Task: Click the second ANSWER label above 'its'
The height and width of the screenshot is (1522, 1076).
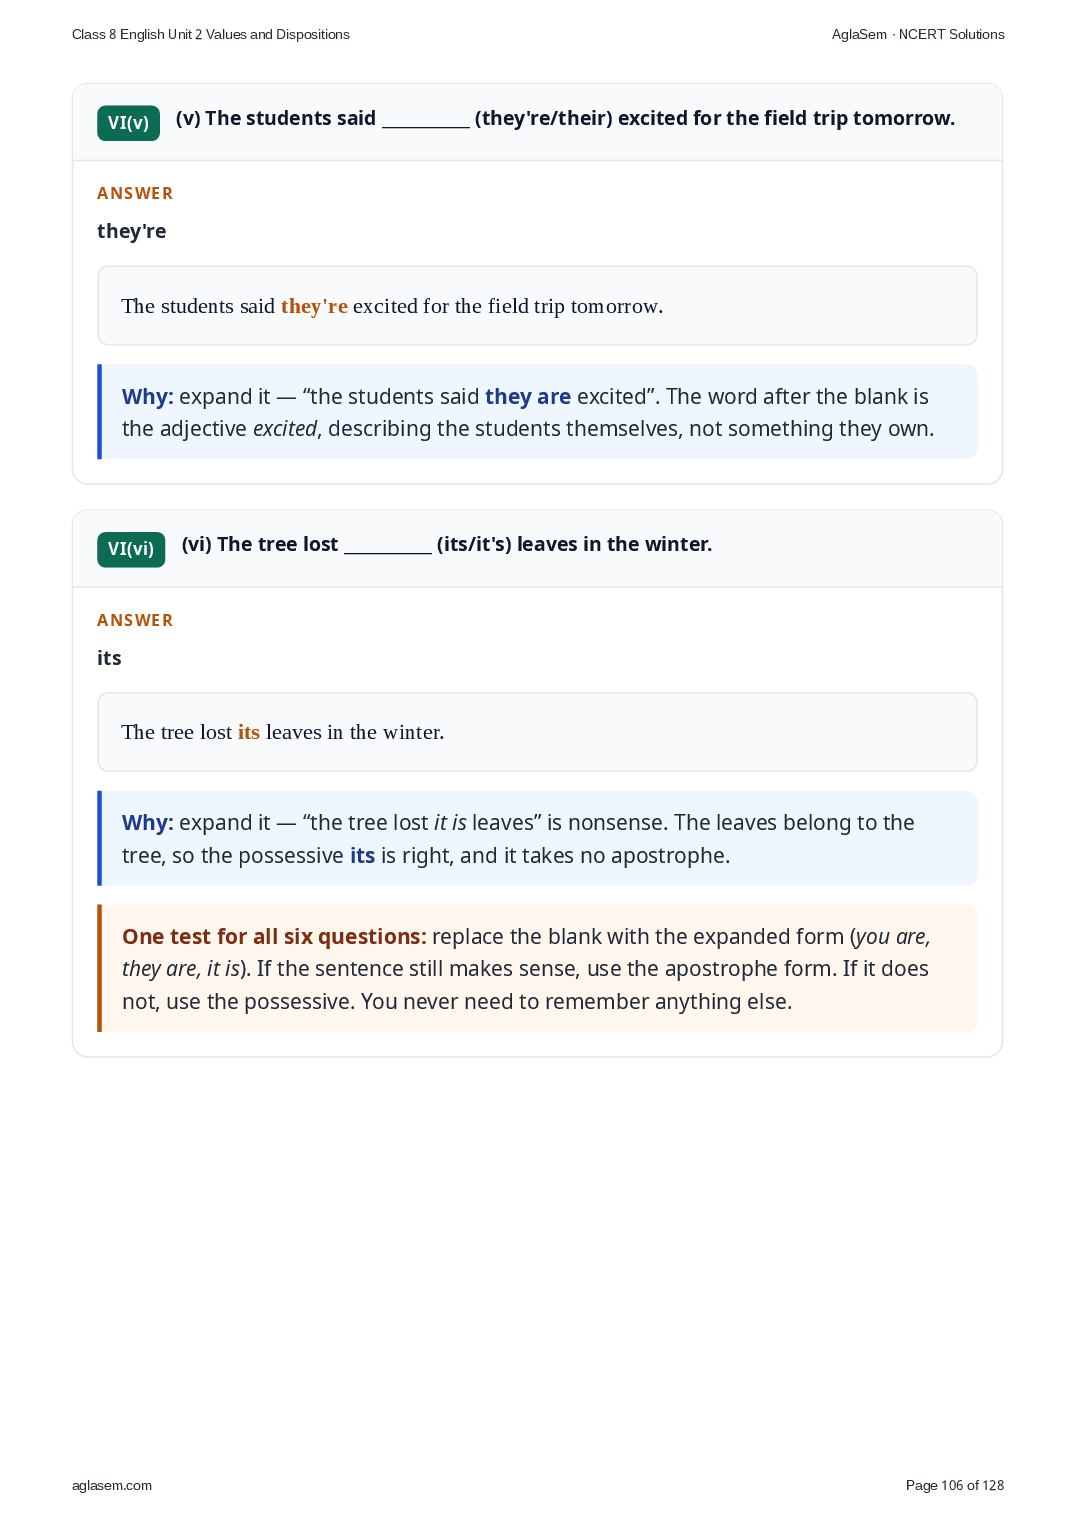Action: point(135,620)
